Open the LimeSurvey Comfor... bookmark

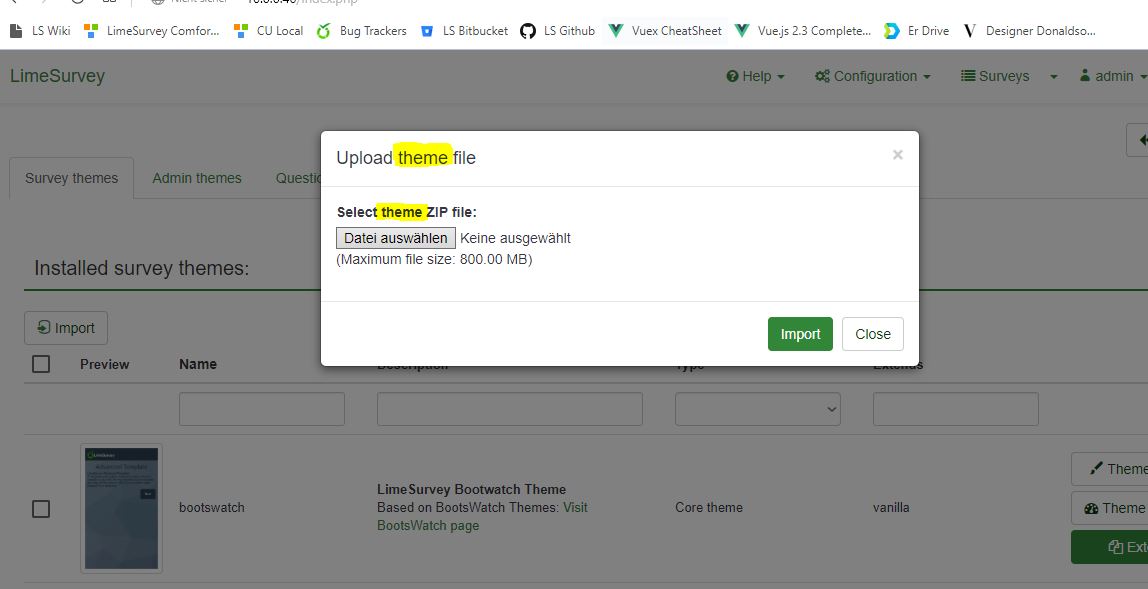pyautogui.click(x=152, y=31)
